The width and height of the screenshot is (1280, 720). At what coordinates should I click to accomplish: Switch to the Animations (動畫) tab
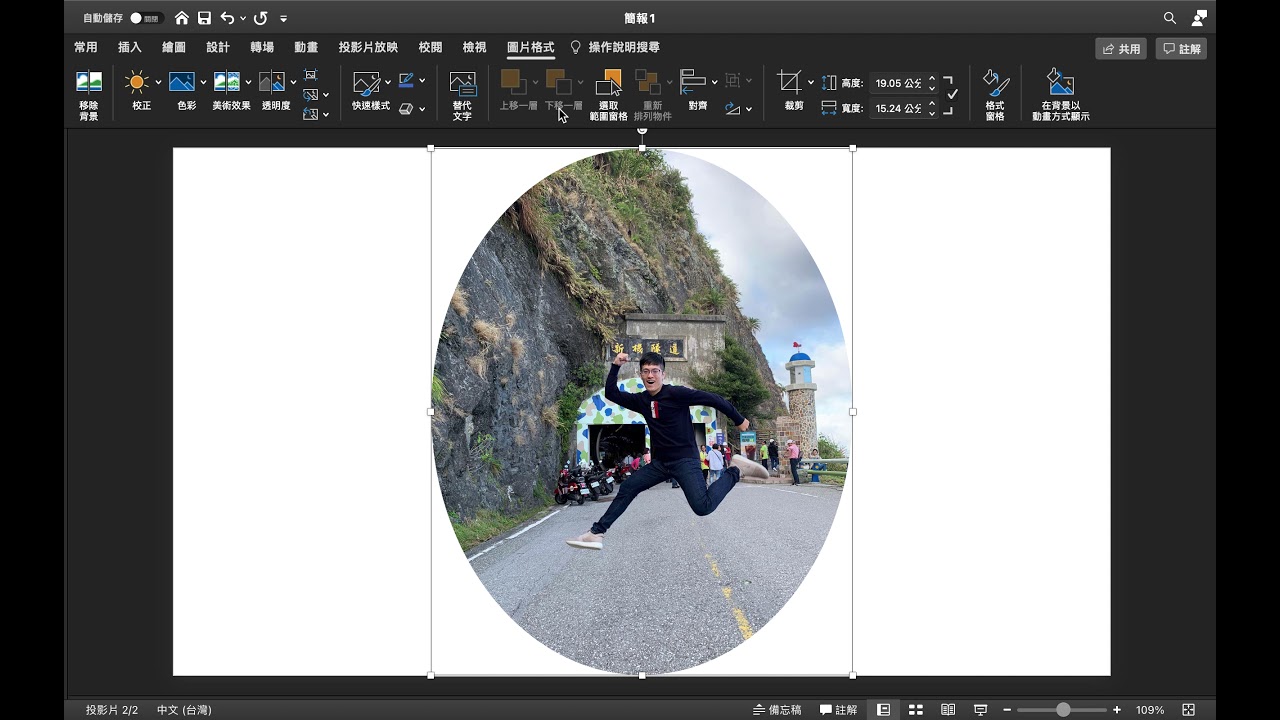pos(306,47)
